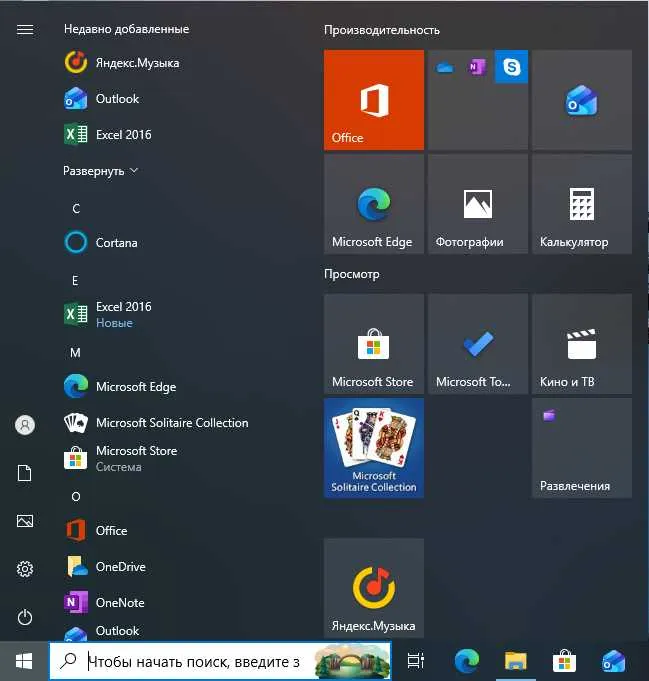This screenshot has height=681, width=649.
Task: Click the Недавно добавленные heading
Action: (x=126, y=29)
